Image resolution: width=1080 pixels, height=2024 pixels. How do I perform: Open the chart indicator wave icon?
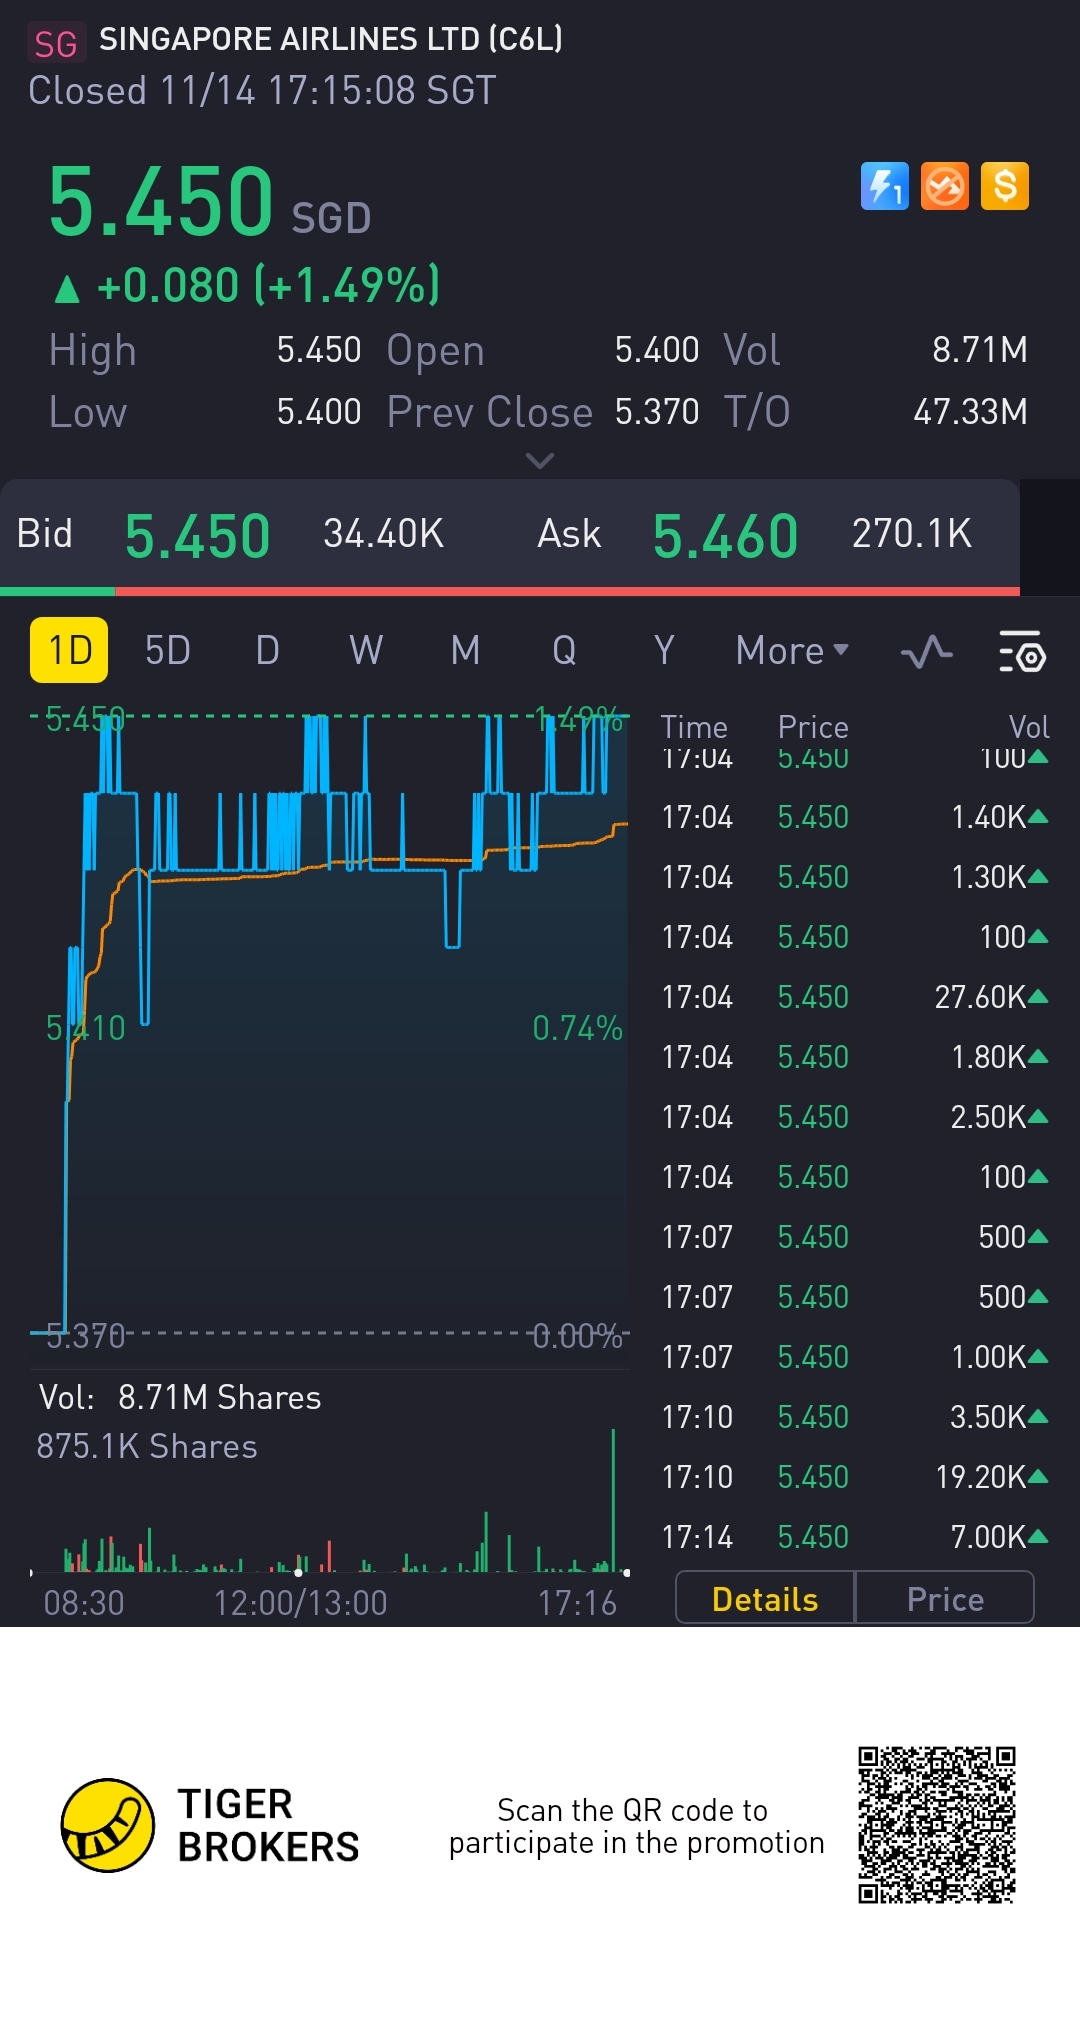point(926,652)
